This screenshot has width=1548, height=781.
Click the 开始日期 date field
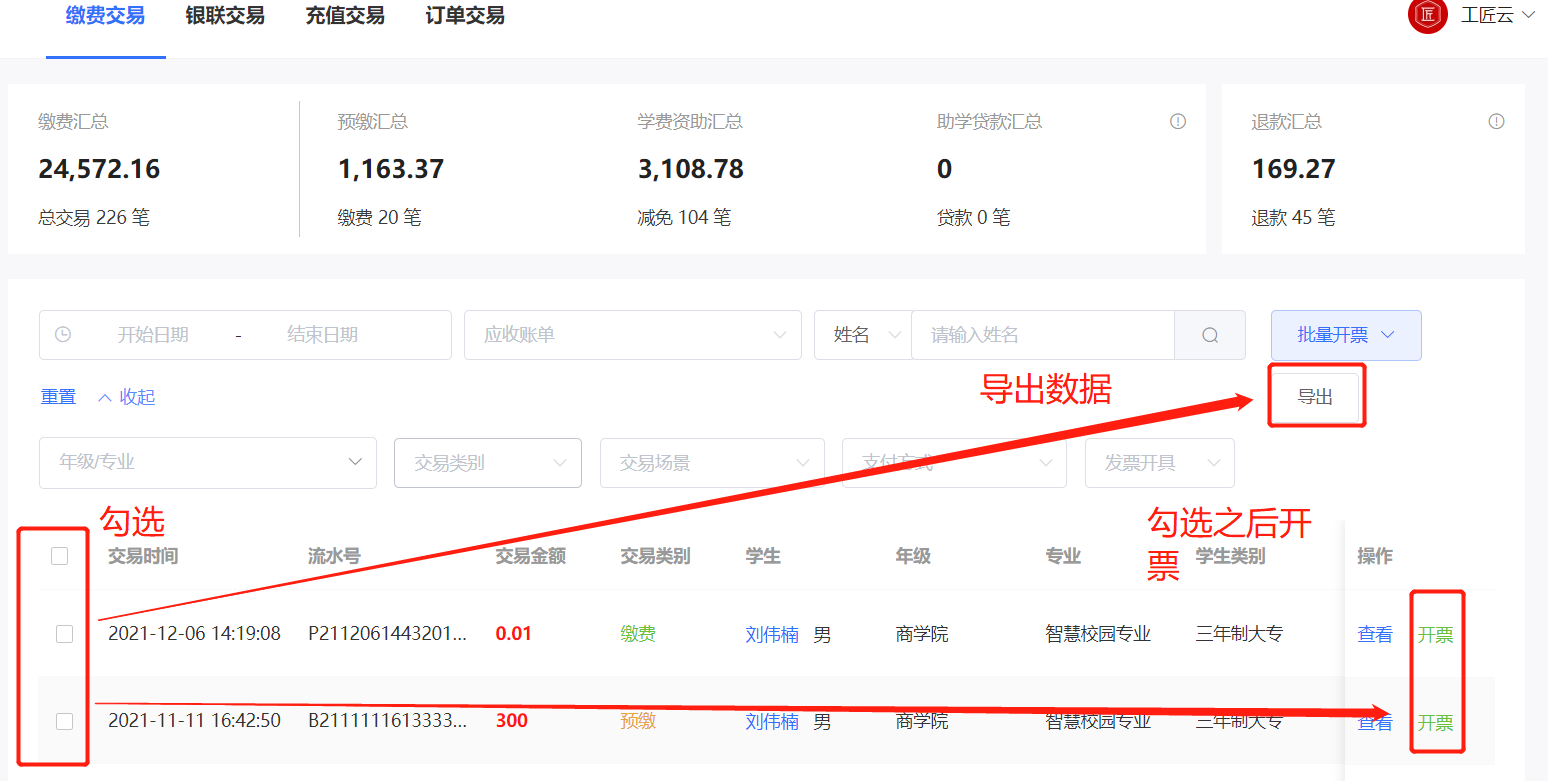coord(153,335)
